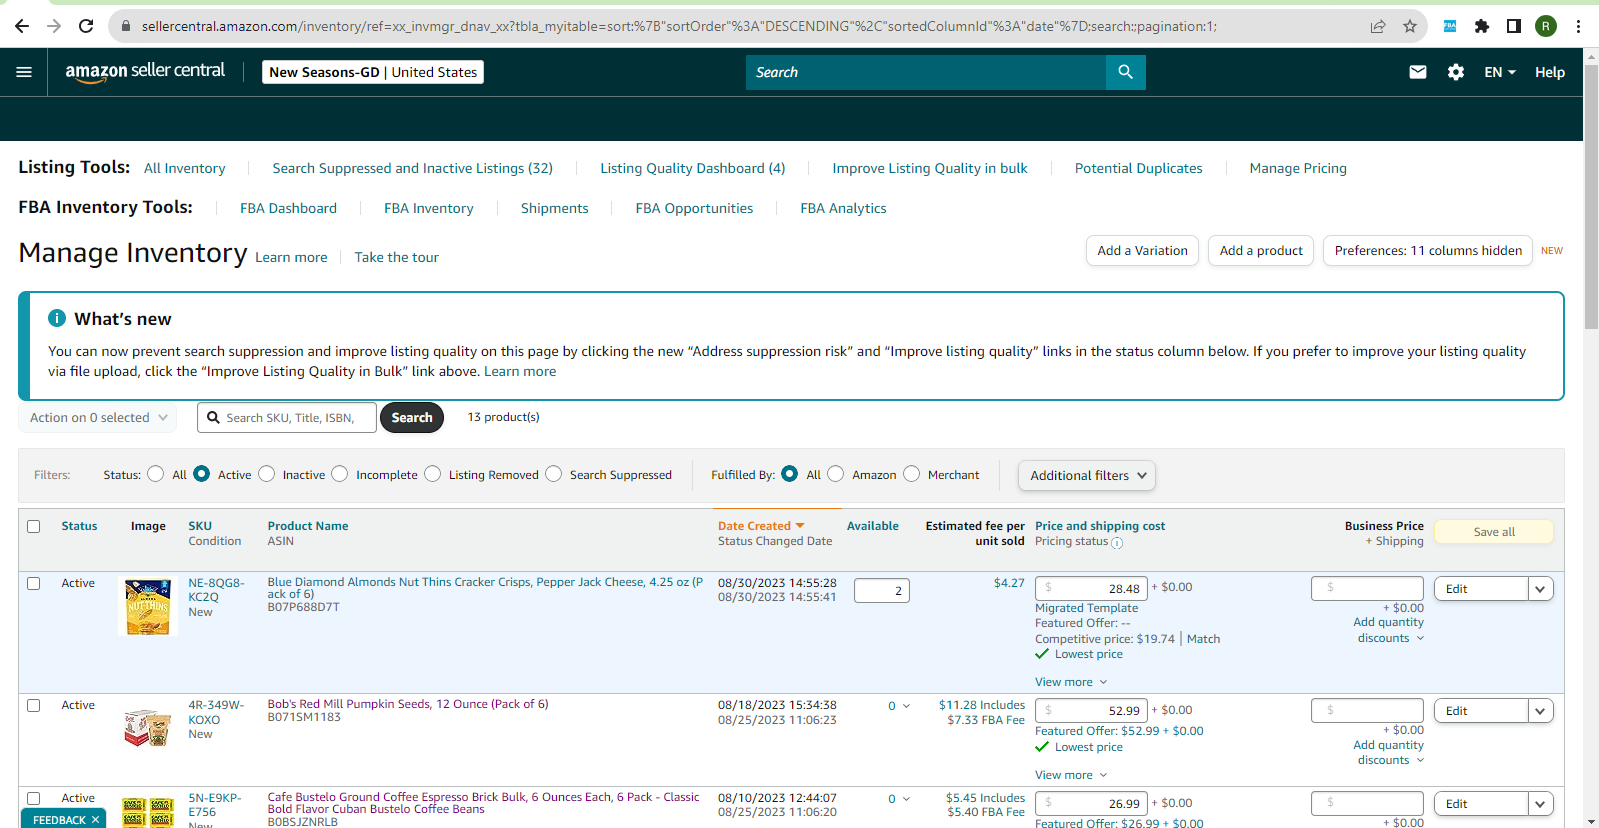
Task: Open the hamburger navigation menu
Action: (24, 72)
